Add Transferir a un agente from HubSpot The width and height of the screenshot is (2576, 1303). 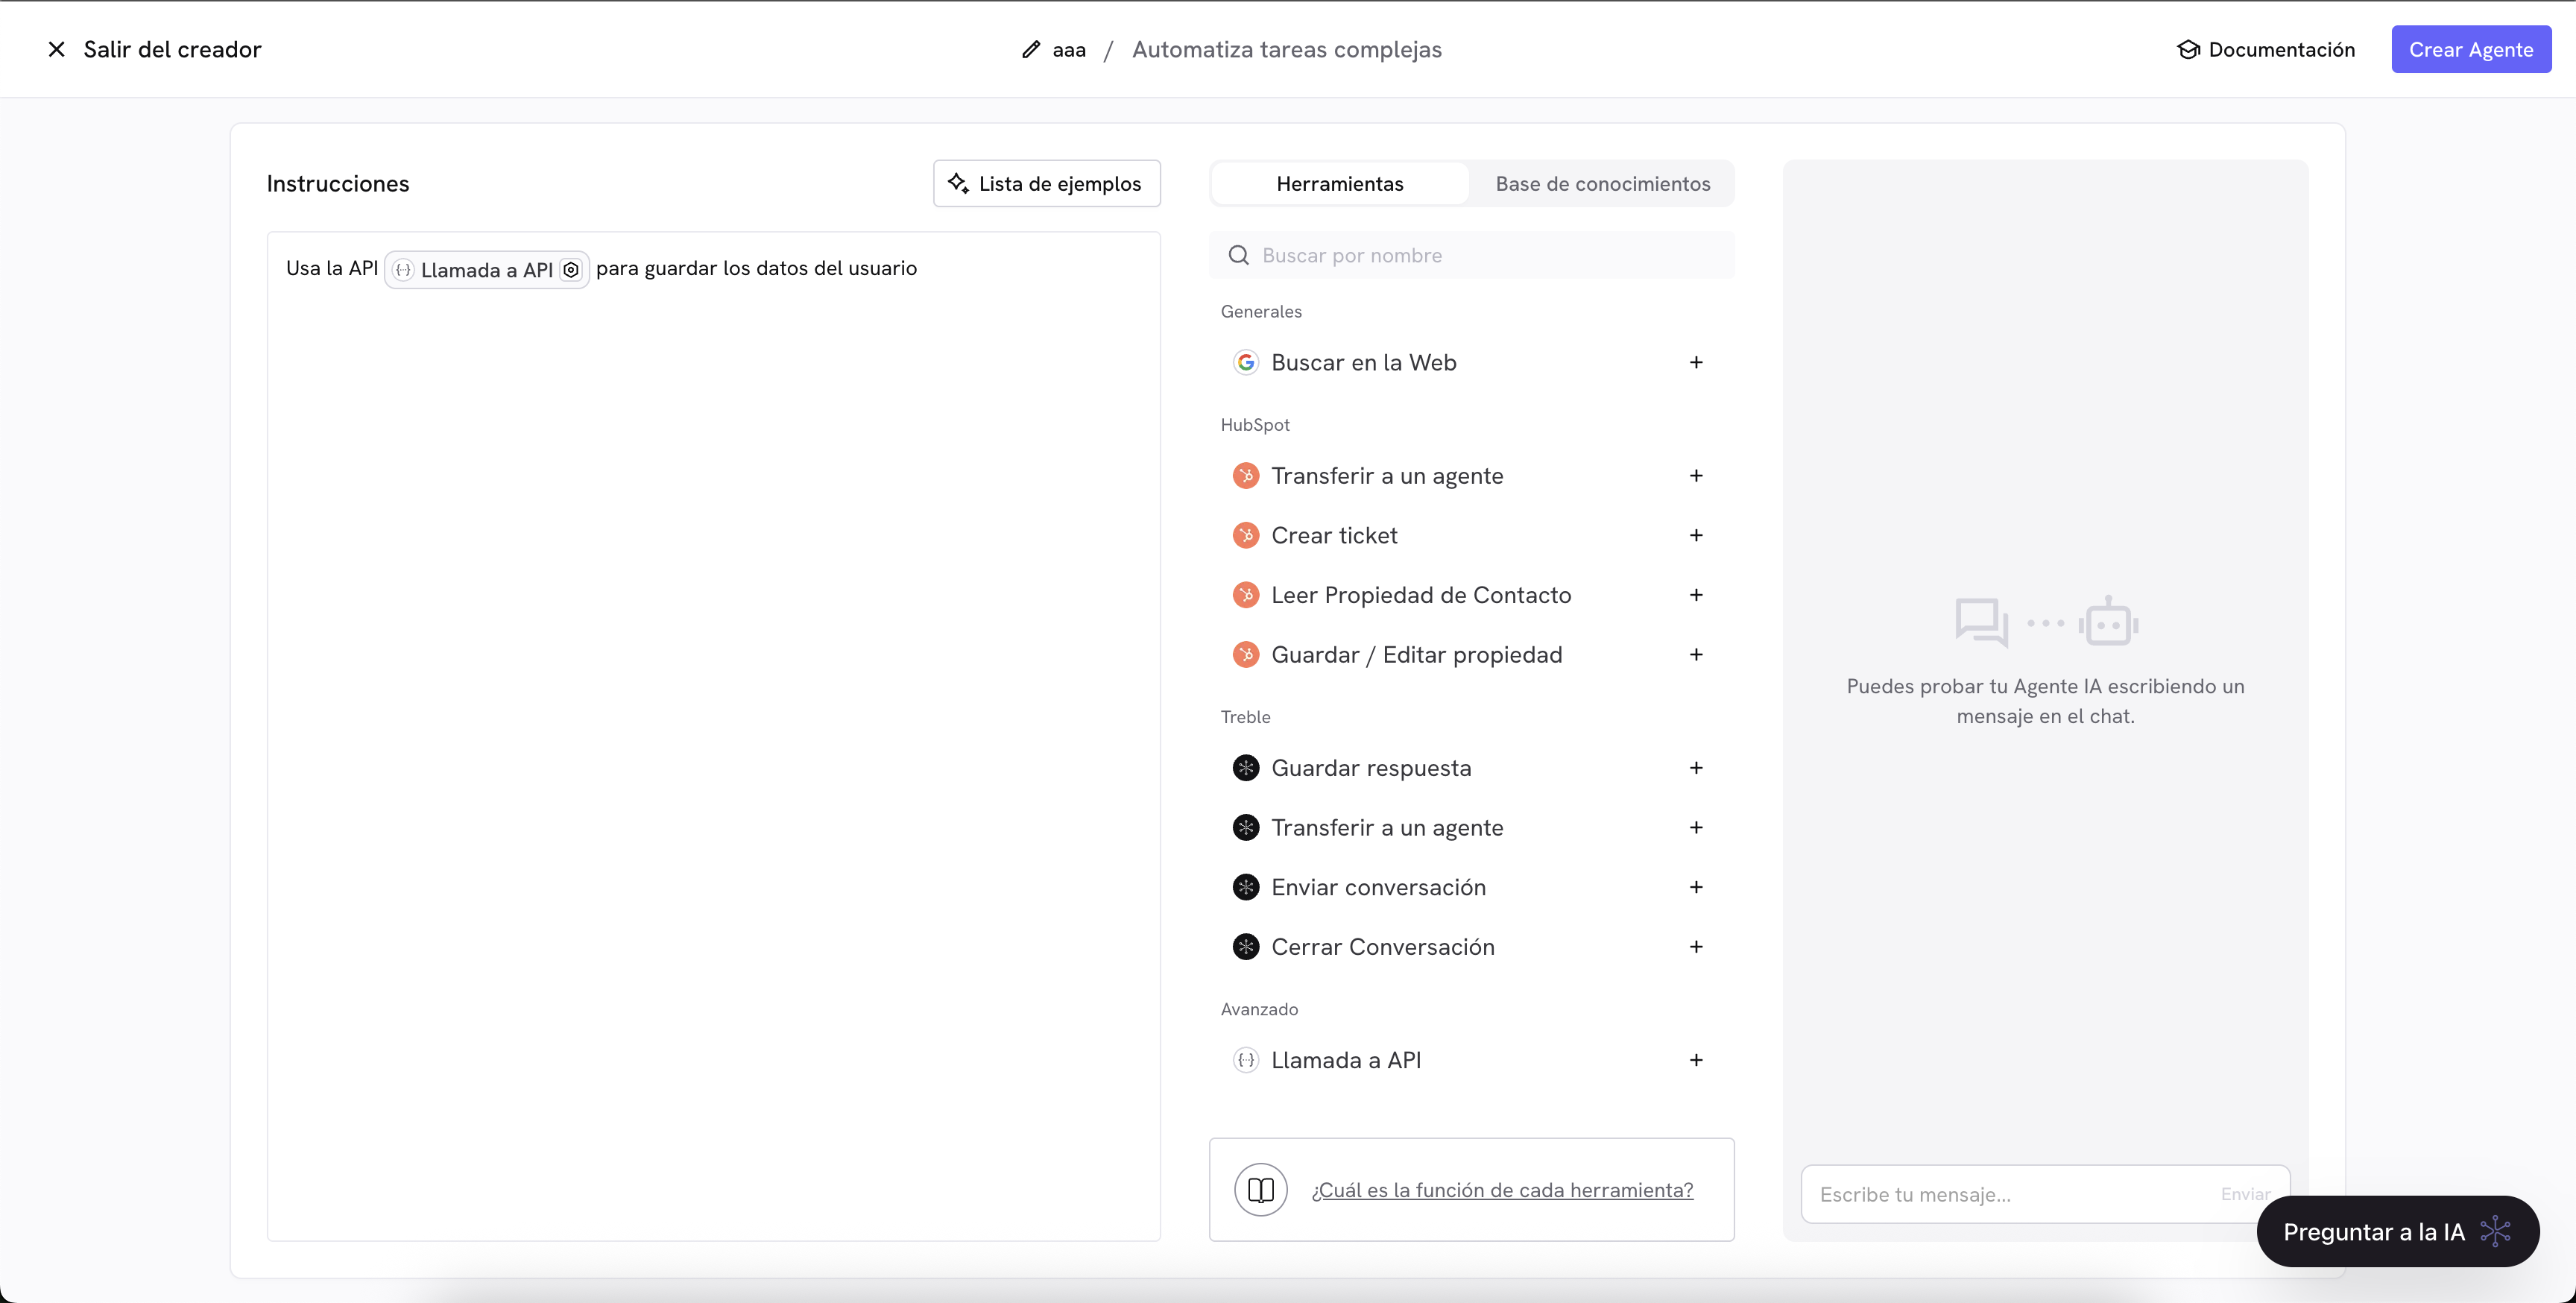coord(1696,475)
